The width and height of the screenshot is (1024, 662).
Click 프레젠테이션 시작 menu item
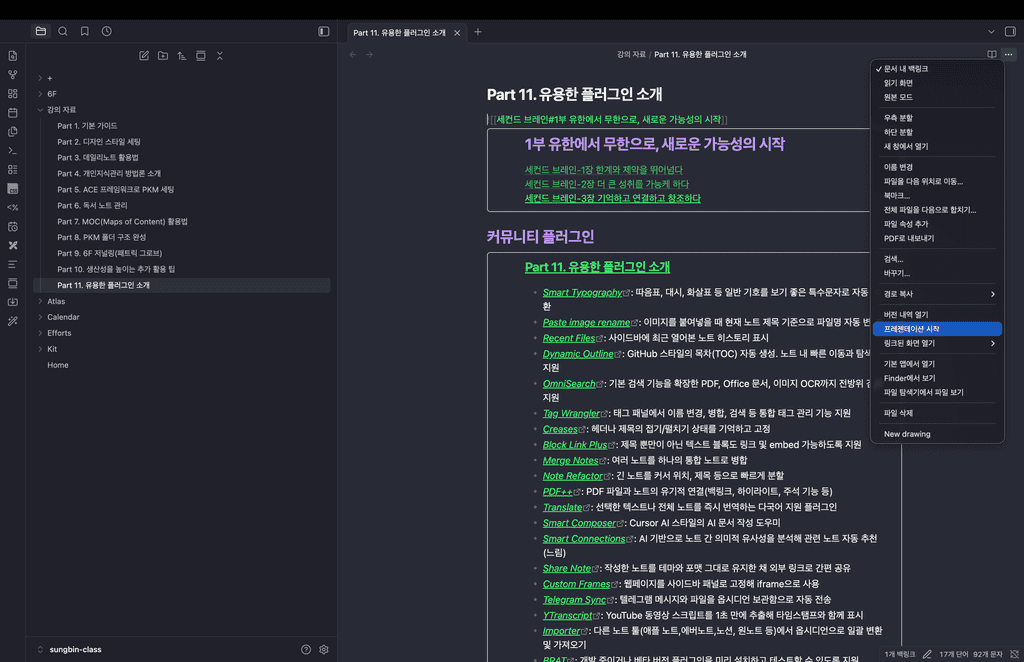point(937,329)
